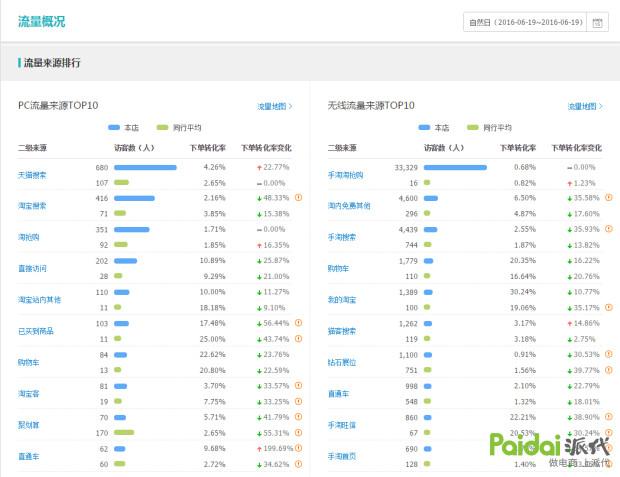Open 手淘淘抢购 source link

pyautogui.click(x=346, y=175)
